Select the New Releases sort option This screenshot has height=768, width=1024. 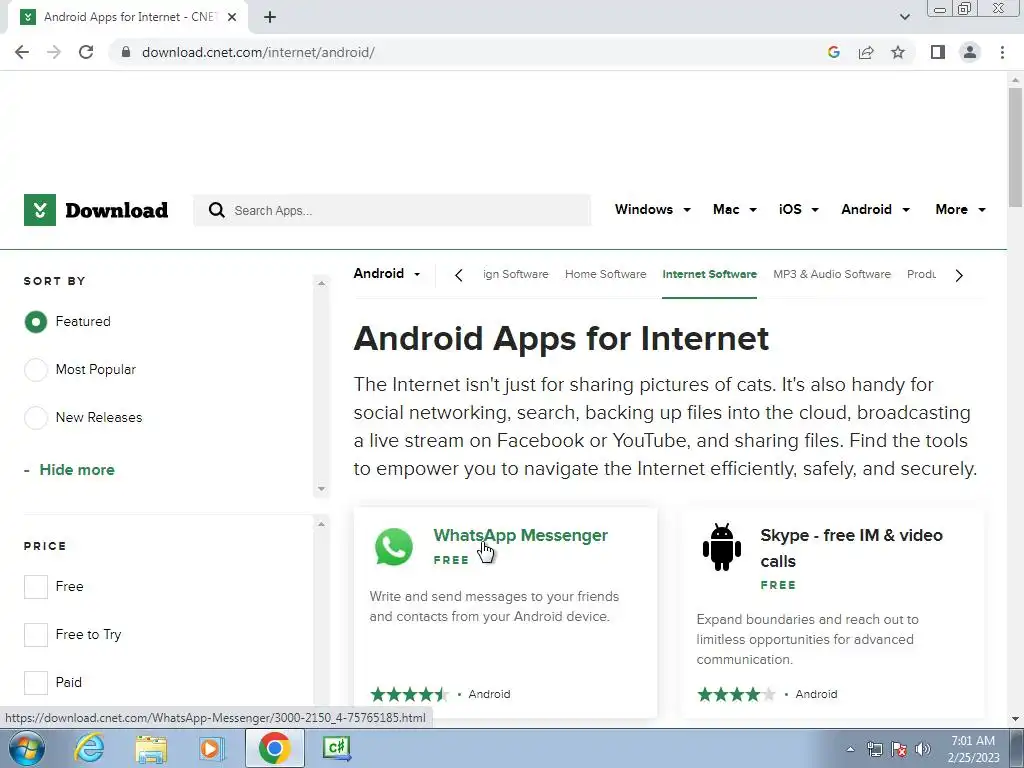click(x=36, y=417)
